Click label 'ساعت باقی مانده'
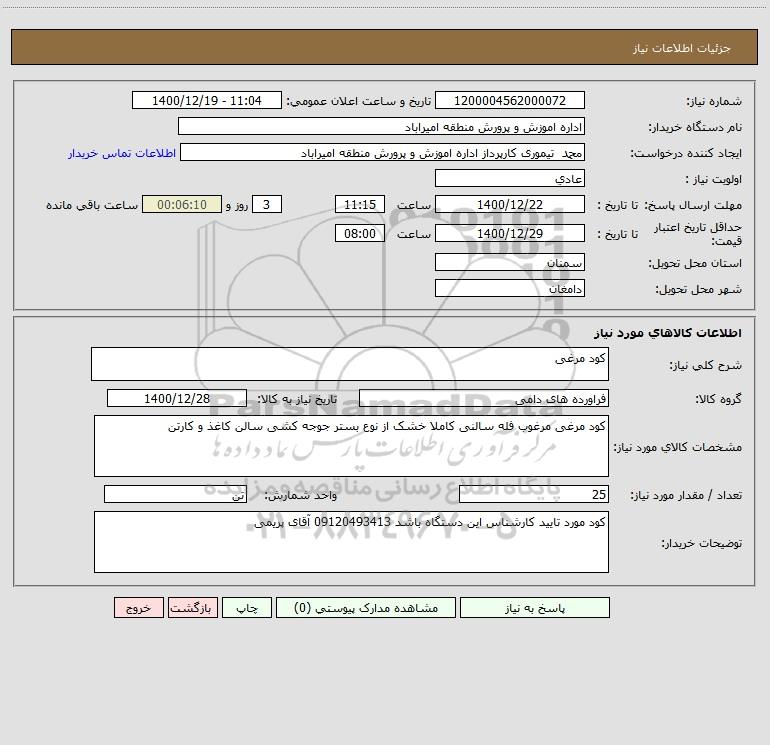The image size is (770, 745). pyautogui.click(x=92, y=205)
